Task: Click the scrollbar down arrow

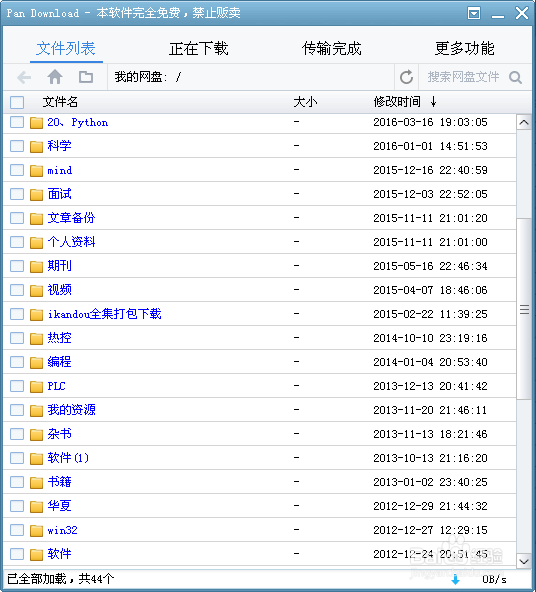Action: (524, 561)
